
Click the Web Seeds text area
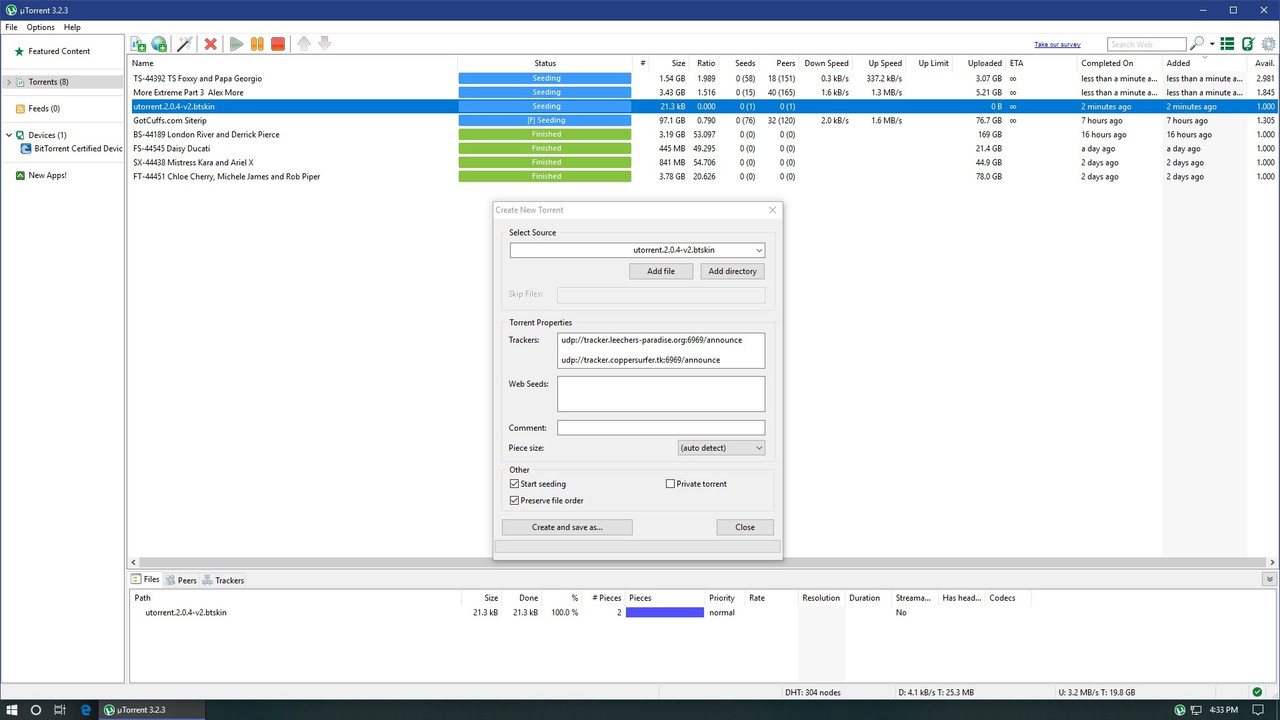(661, 394)
